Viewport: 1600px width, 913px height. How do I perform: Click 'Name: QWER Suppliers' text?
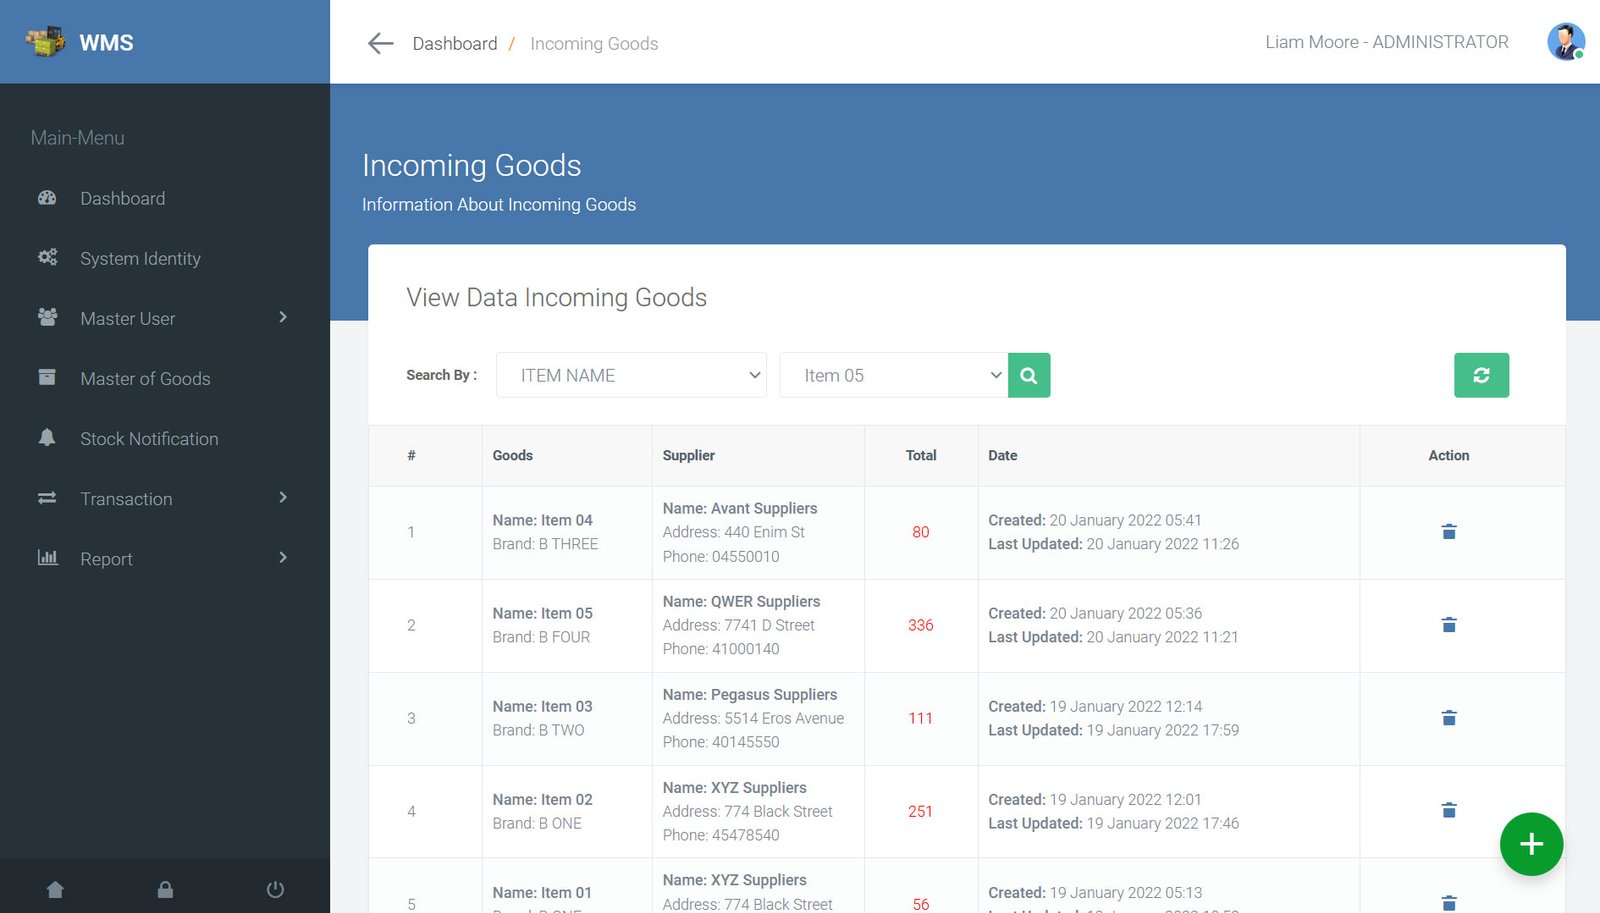click(741, 601)
